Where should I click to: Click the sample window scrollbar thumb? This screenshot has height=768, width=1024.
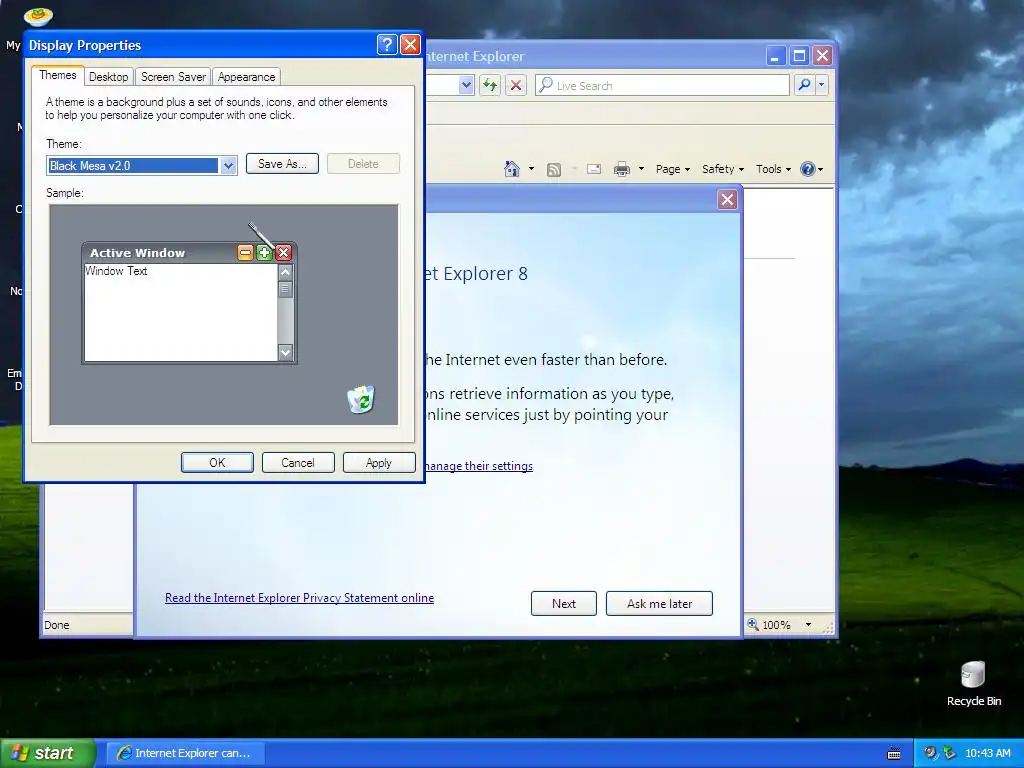point(285,289)
